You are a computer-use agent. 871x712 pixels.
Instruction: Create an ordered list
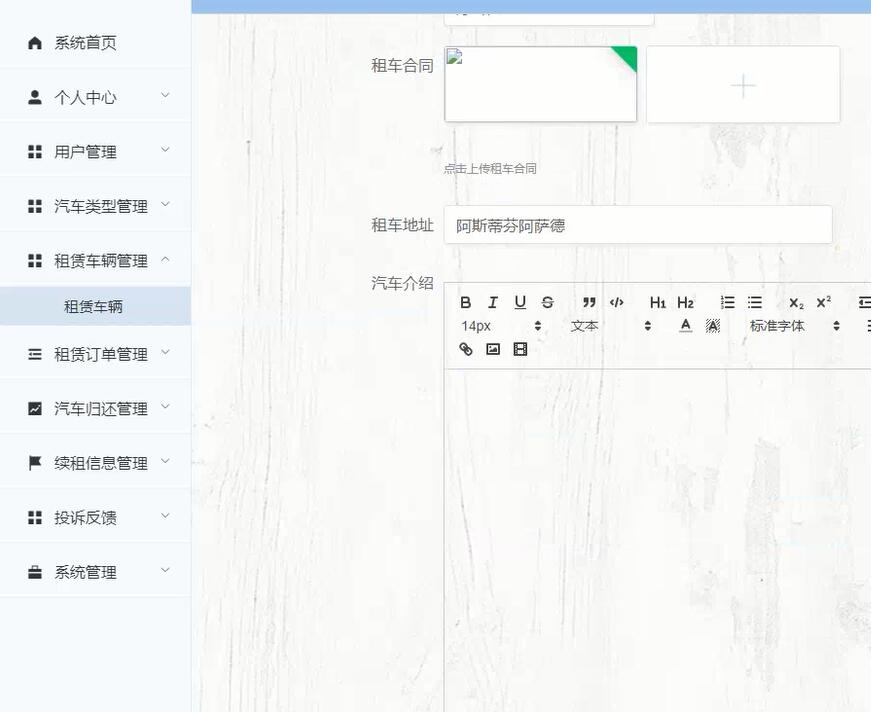(727, 302)
